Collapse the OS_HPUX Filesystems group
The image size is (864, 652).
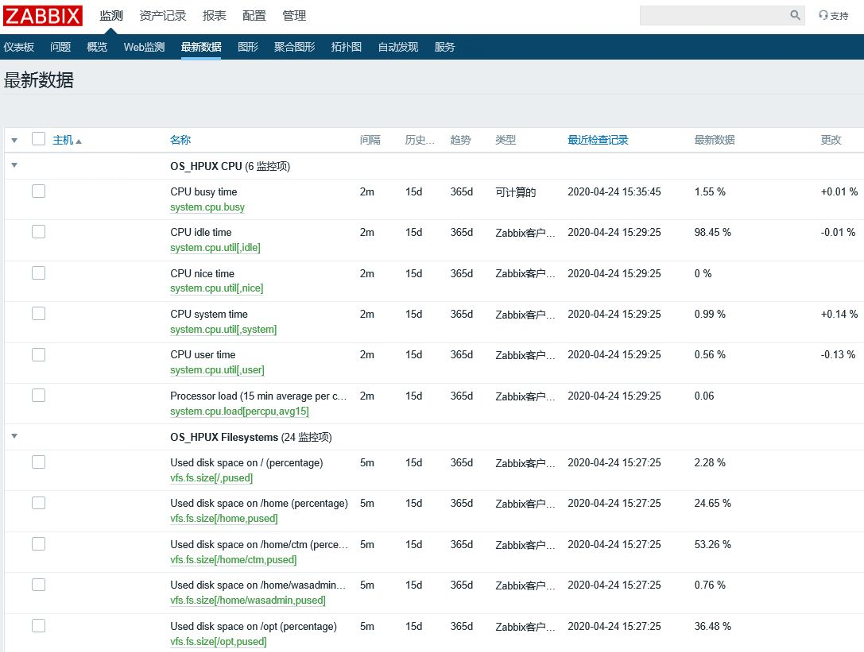(x=14, y=437)
